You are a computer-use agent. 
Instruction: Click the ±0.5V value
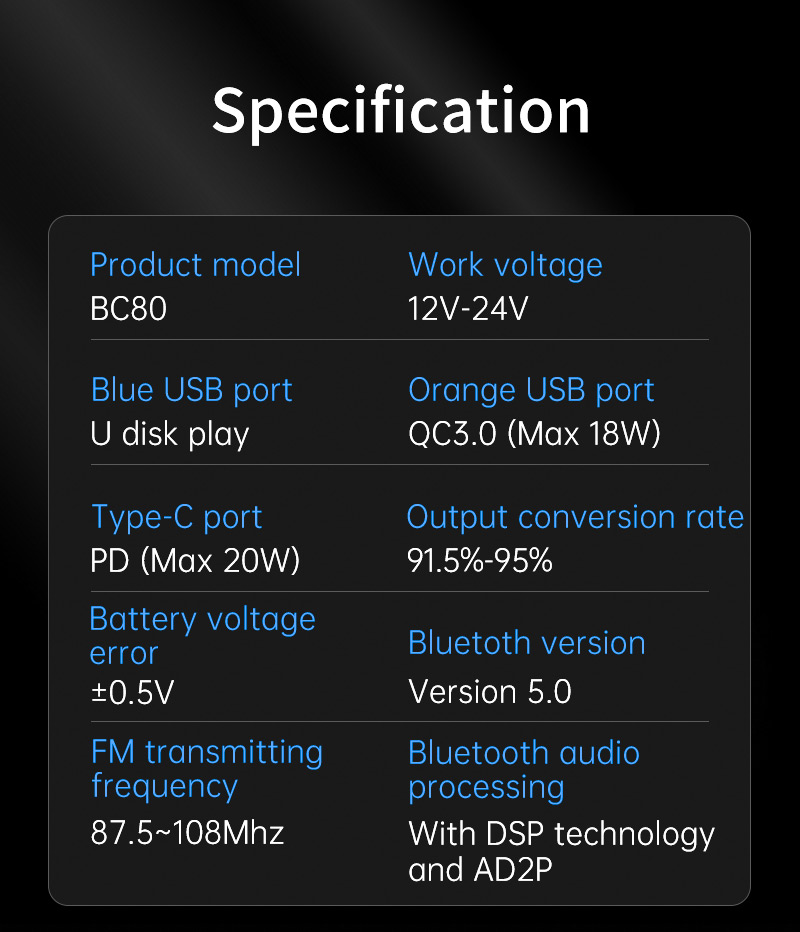coord(133,692)
